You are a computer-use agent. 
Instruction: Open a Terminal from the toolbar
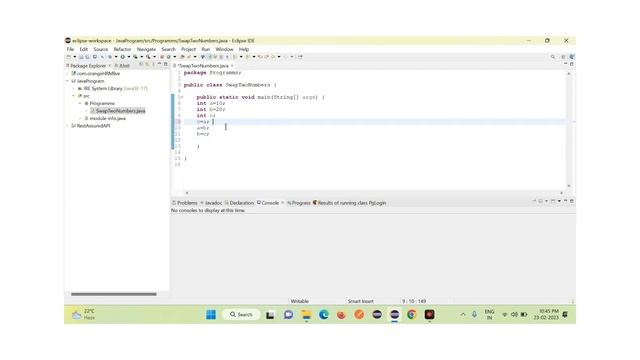[x=95, y=57]
